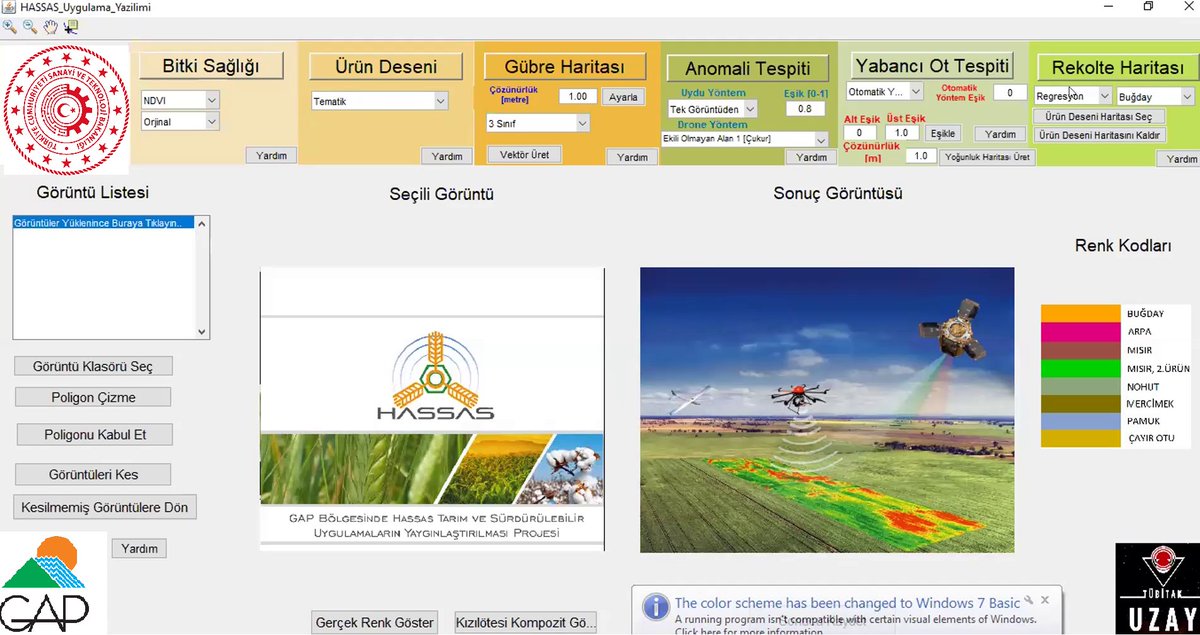The height and width of the screenshot is (635, 1200).
Task: Click the Otomatik Yöntem Eşik field
Action: point(1010,92)
